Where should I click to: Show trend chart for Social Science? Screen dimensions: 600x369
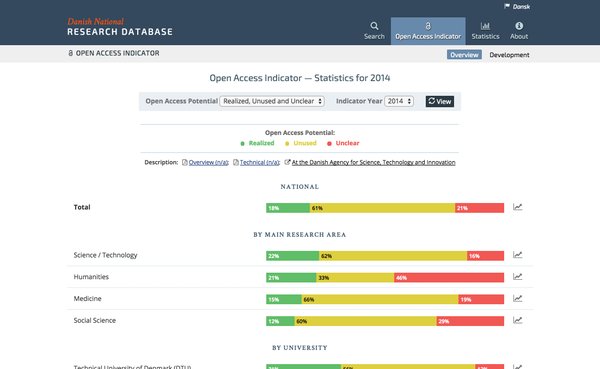pos(517,320)
